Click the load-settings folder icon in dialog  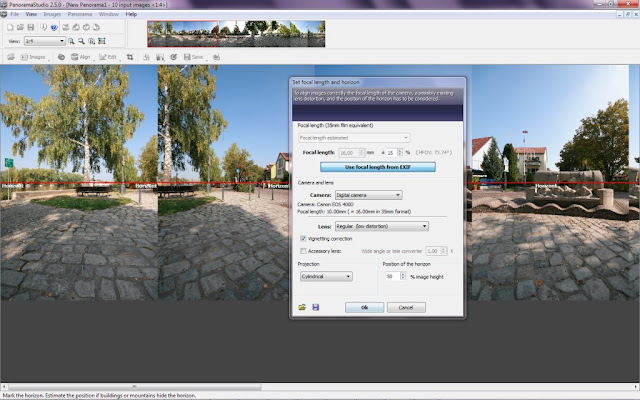click(x=302, y=307)
